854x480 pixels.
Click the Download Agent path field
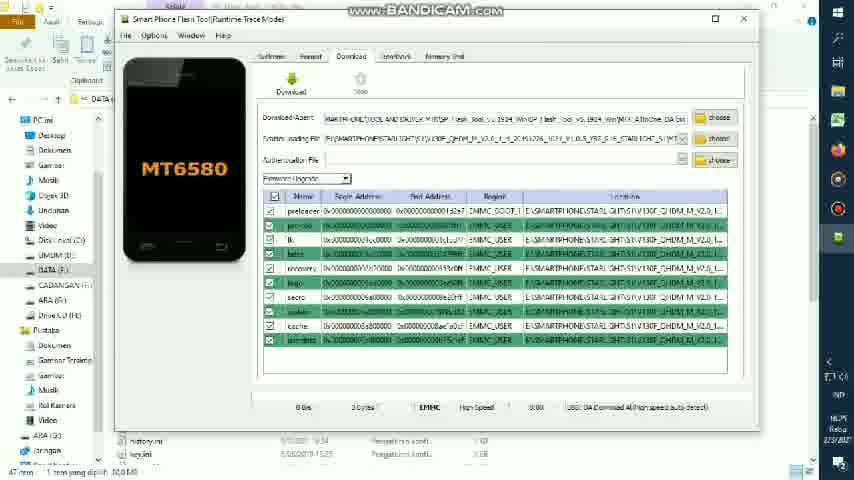505,119
